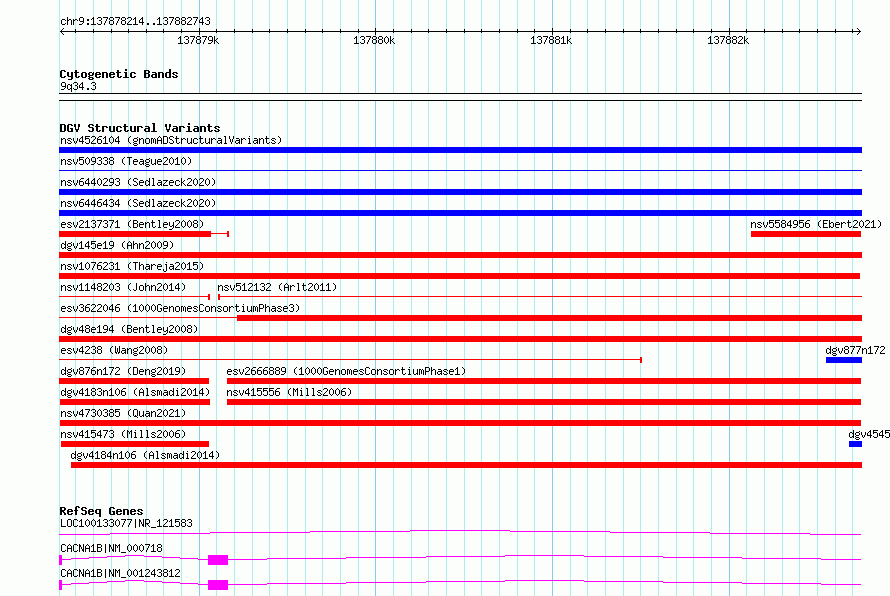
Task: Click the red bar under esv2137371
Action: 135,234
